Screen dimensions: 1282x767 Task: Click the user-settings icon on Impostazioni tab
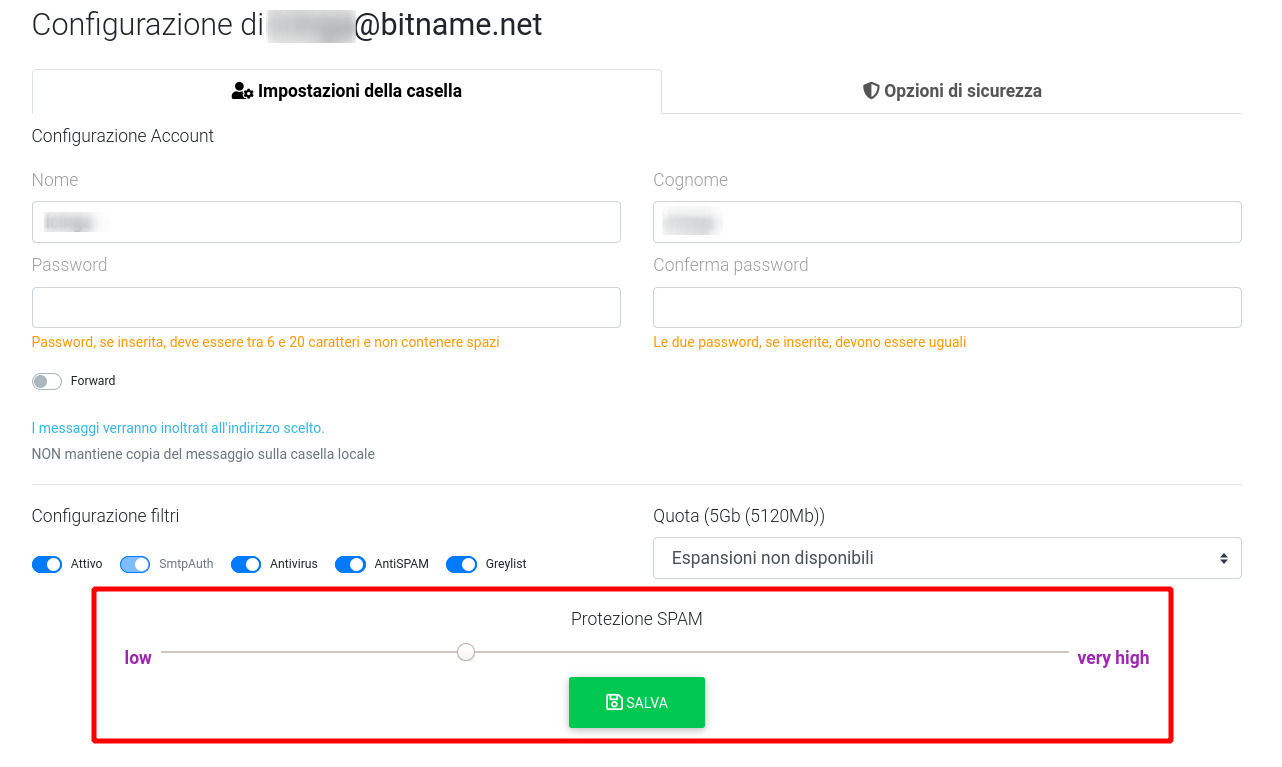pyautogui.click(x=242, y=91)
